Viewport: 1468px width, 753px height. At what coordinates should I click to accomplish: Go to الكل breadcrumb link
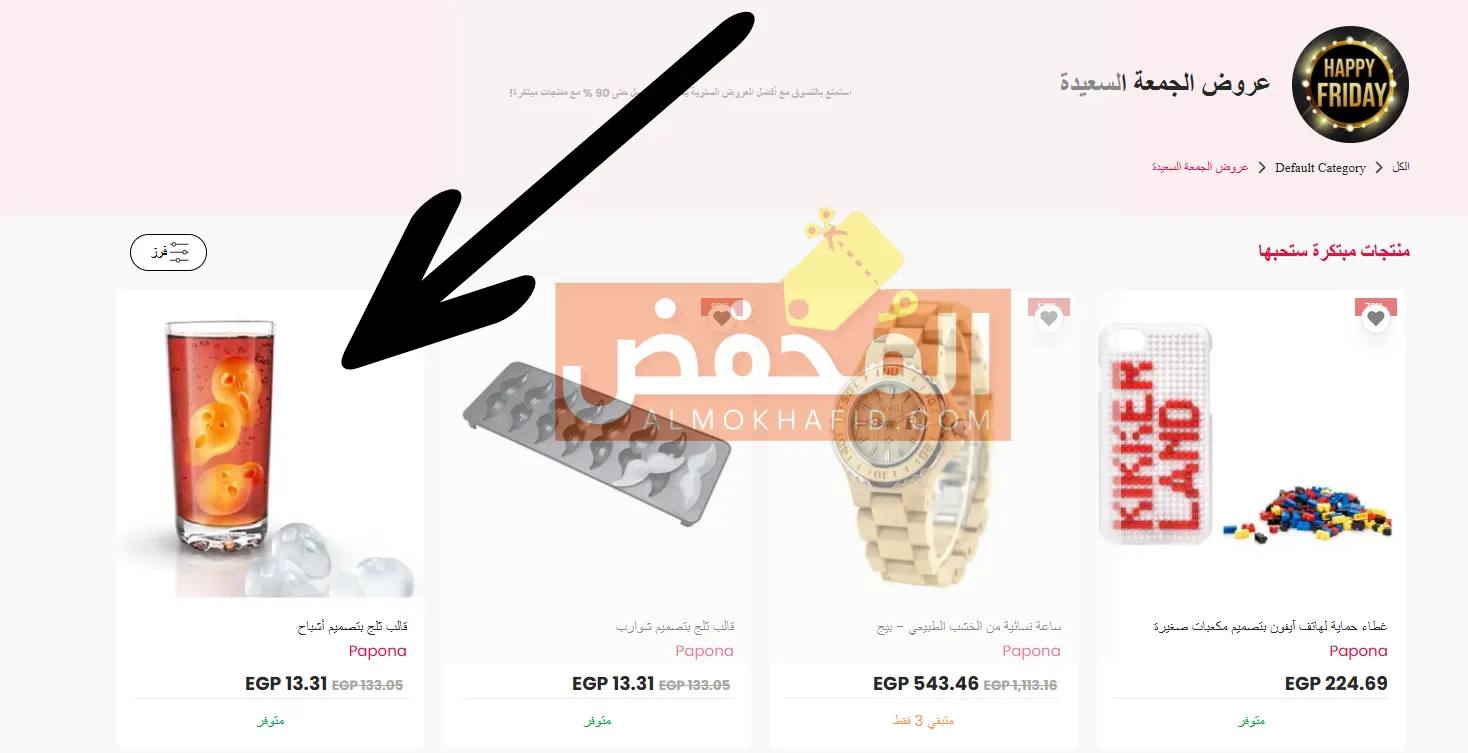1401,167
